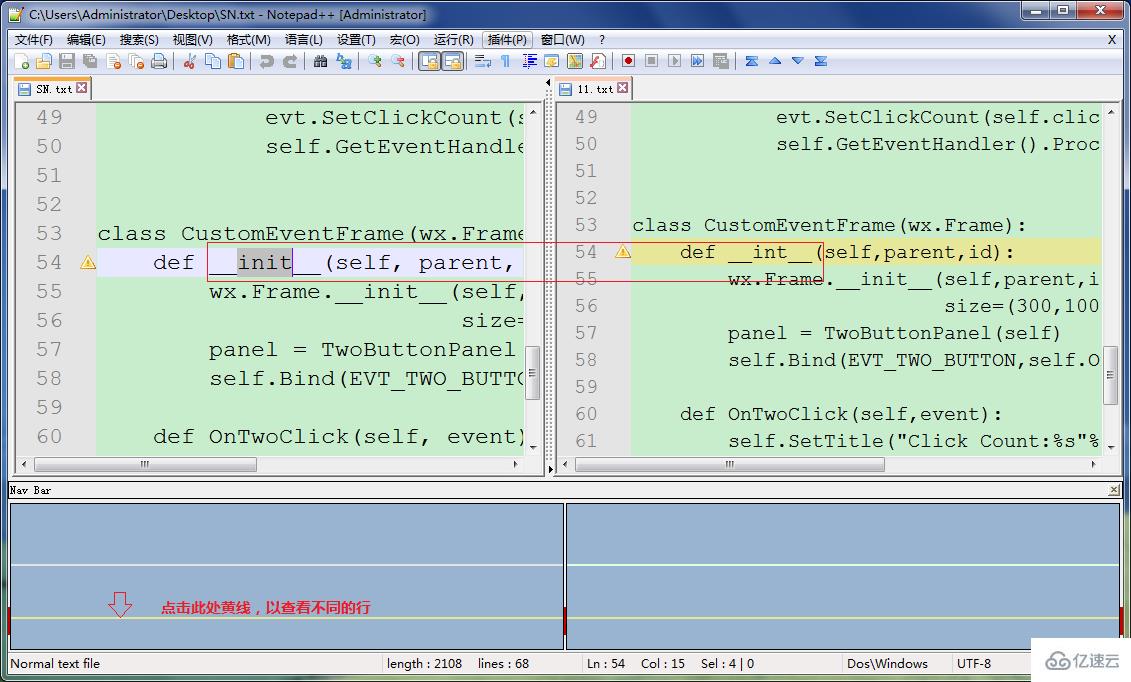This screenshot has width=1131, height=682.
Task: Click the New file toolbar icon
Action: (x=22, y=61)
